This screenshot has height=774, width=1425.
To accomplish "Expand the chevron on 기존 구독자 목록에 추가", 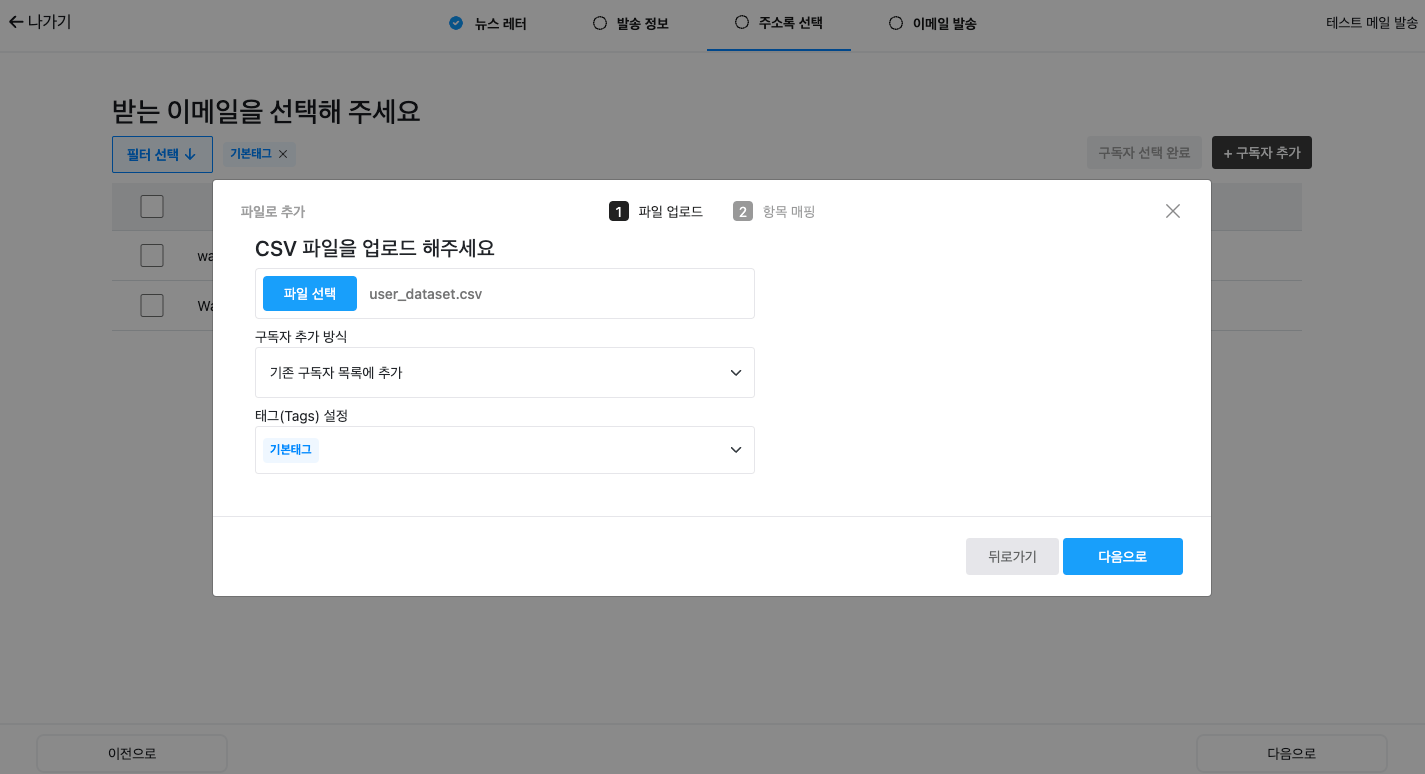I will 736,372.
